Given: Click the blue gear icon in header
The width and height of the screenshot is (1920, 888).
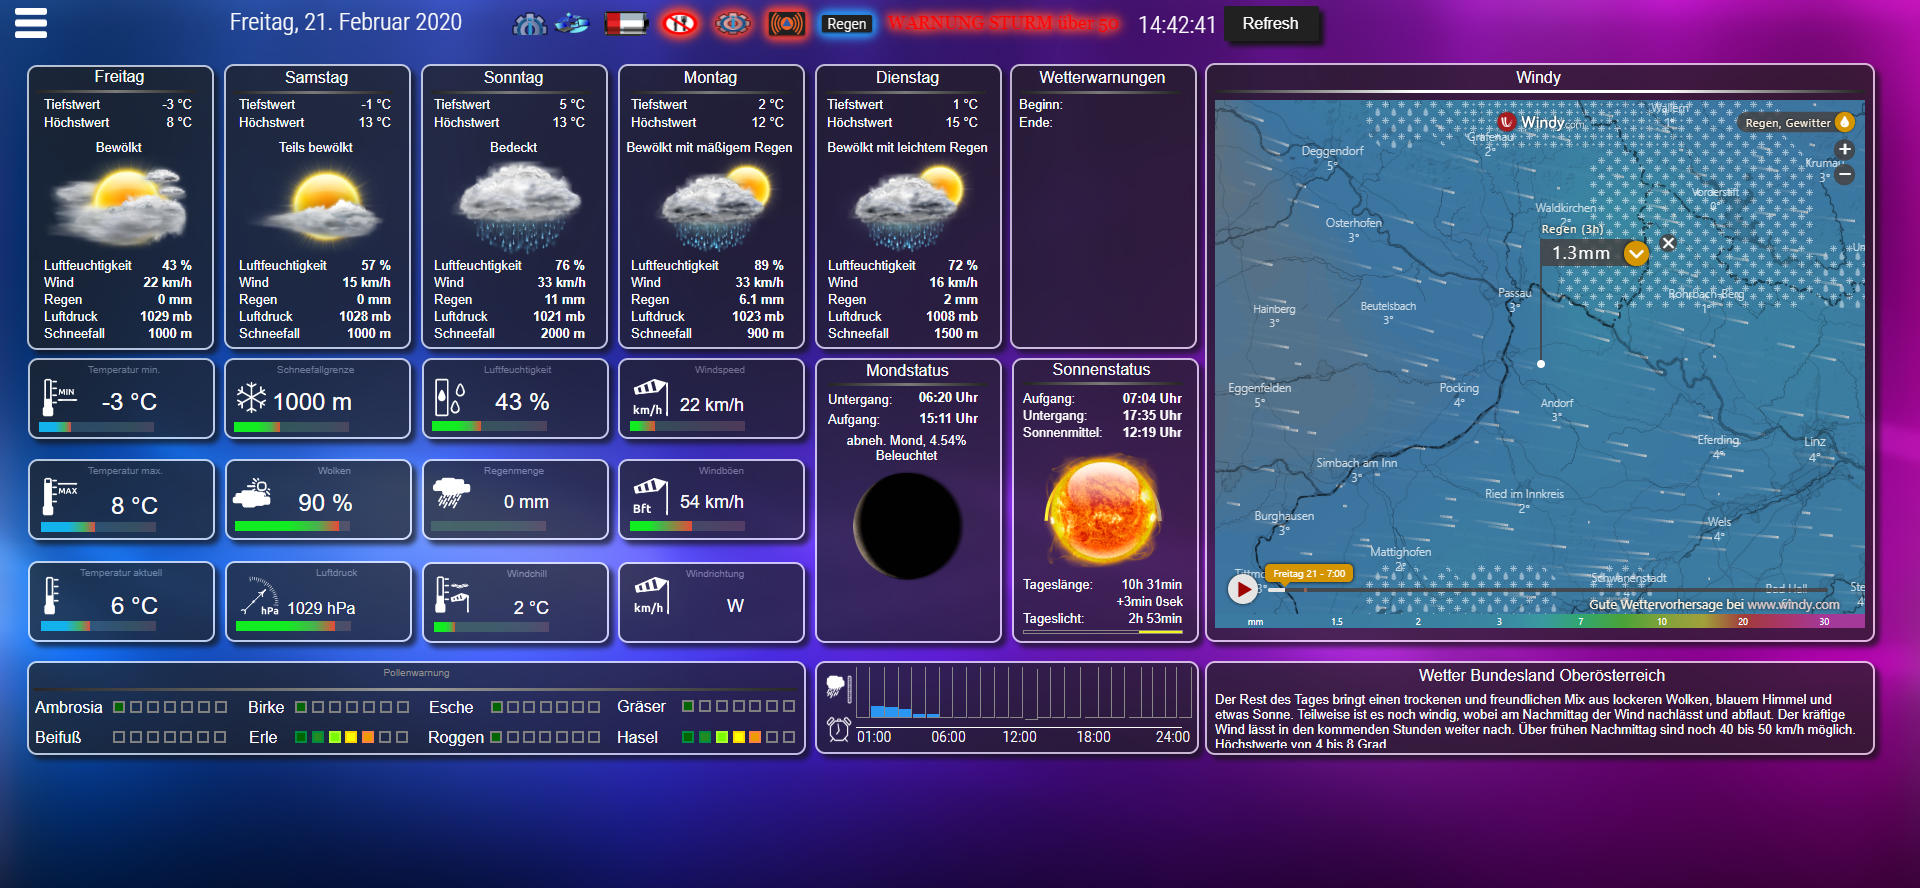Looking at the screenshot, I should (x=529, y=24).
